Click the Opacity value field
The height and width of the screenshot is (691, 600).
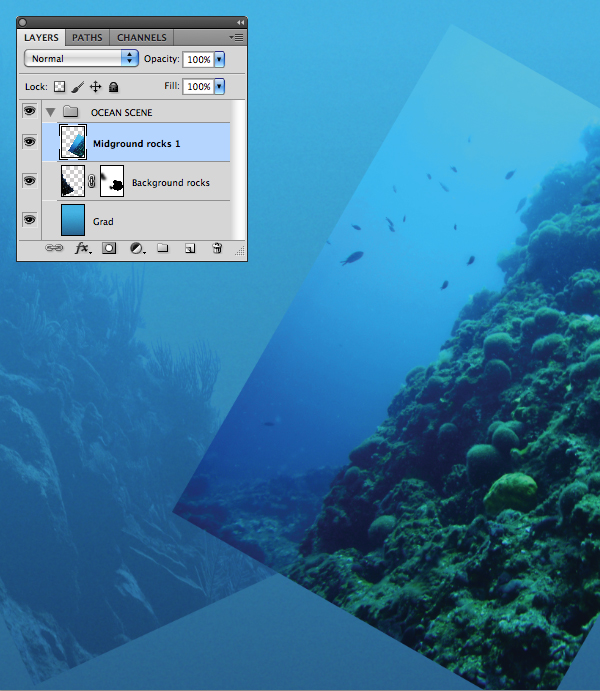pos(198,59)
